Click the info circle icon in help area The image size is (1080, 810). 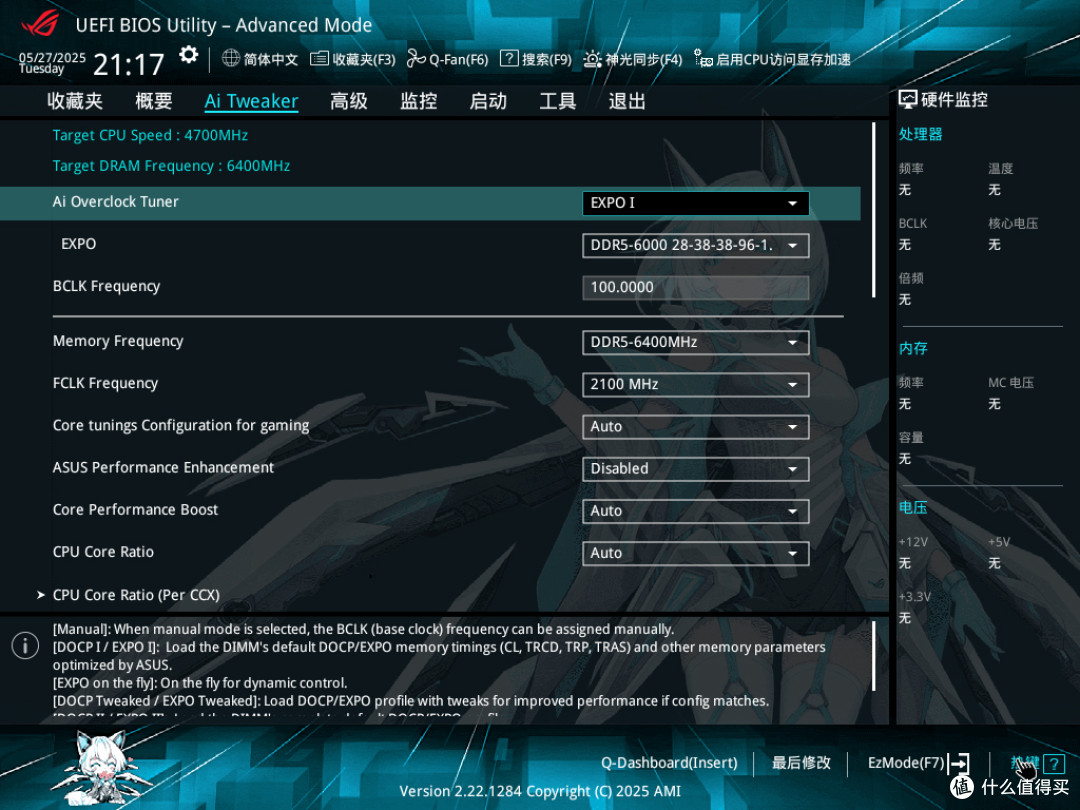coord(25,645)
